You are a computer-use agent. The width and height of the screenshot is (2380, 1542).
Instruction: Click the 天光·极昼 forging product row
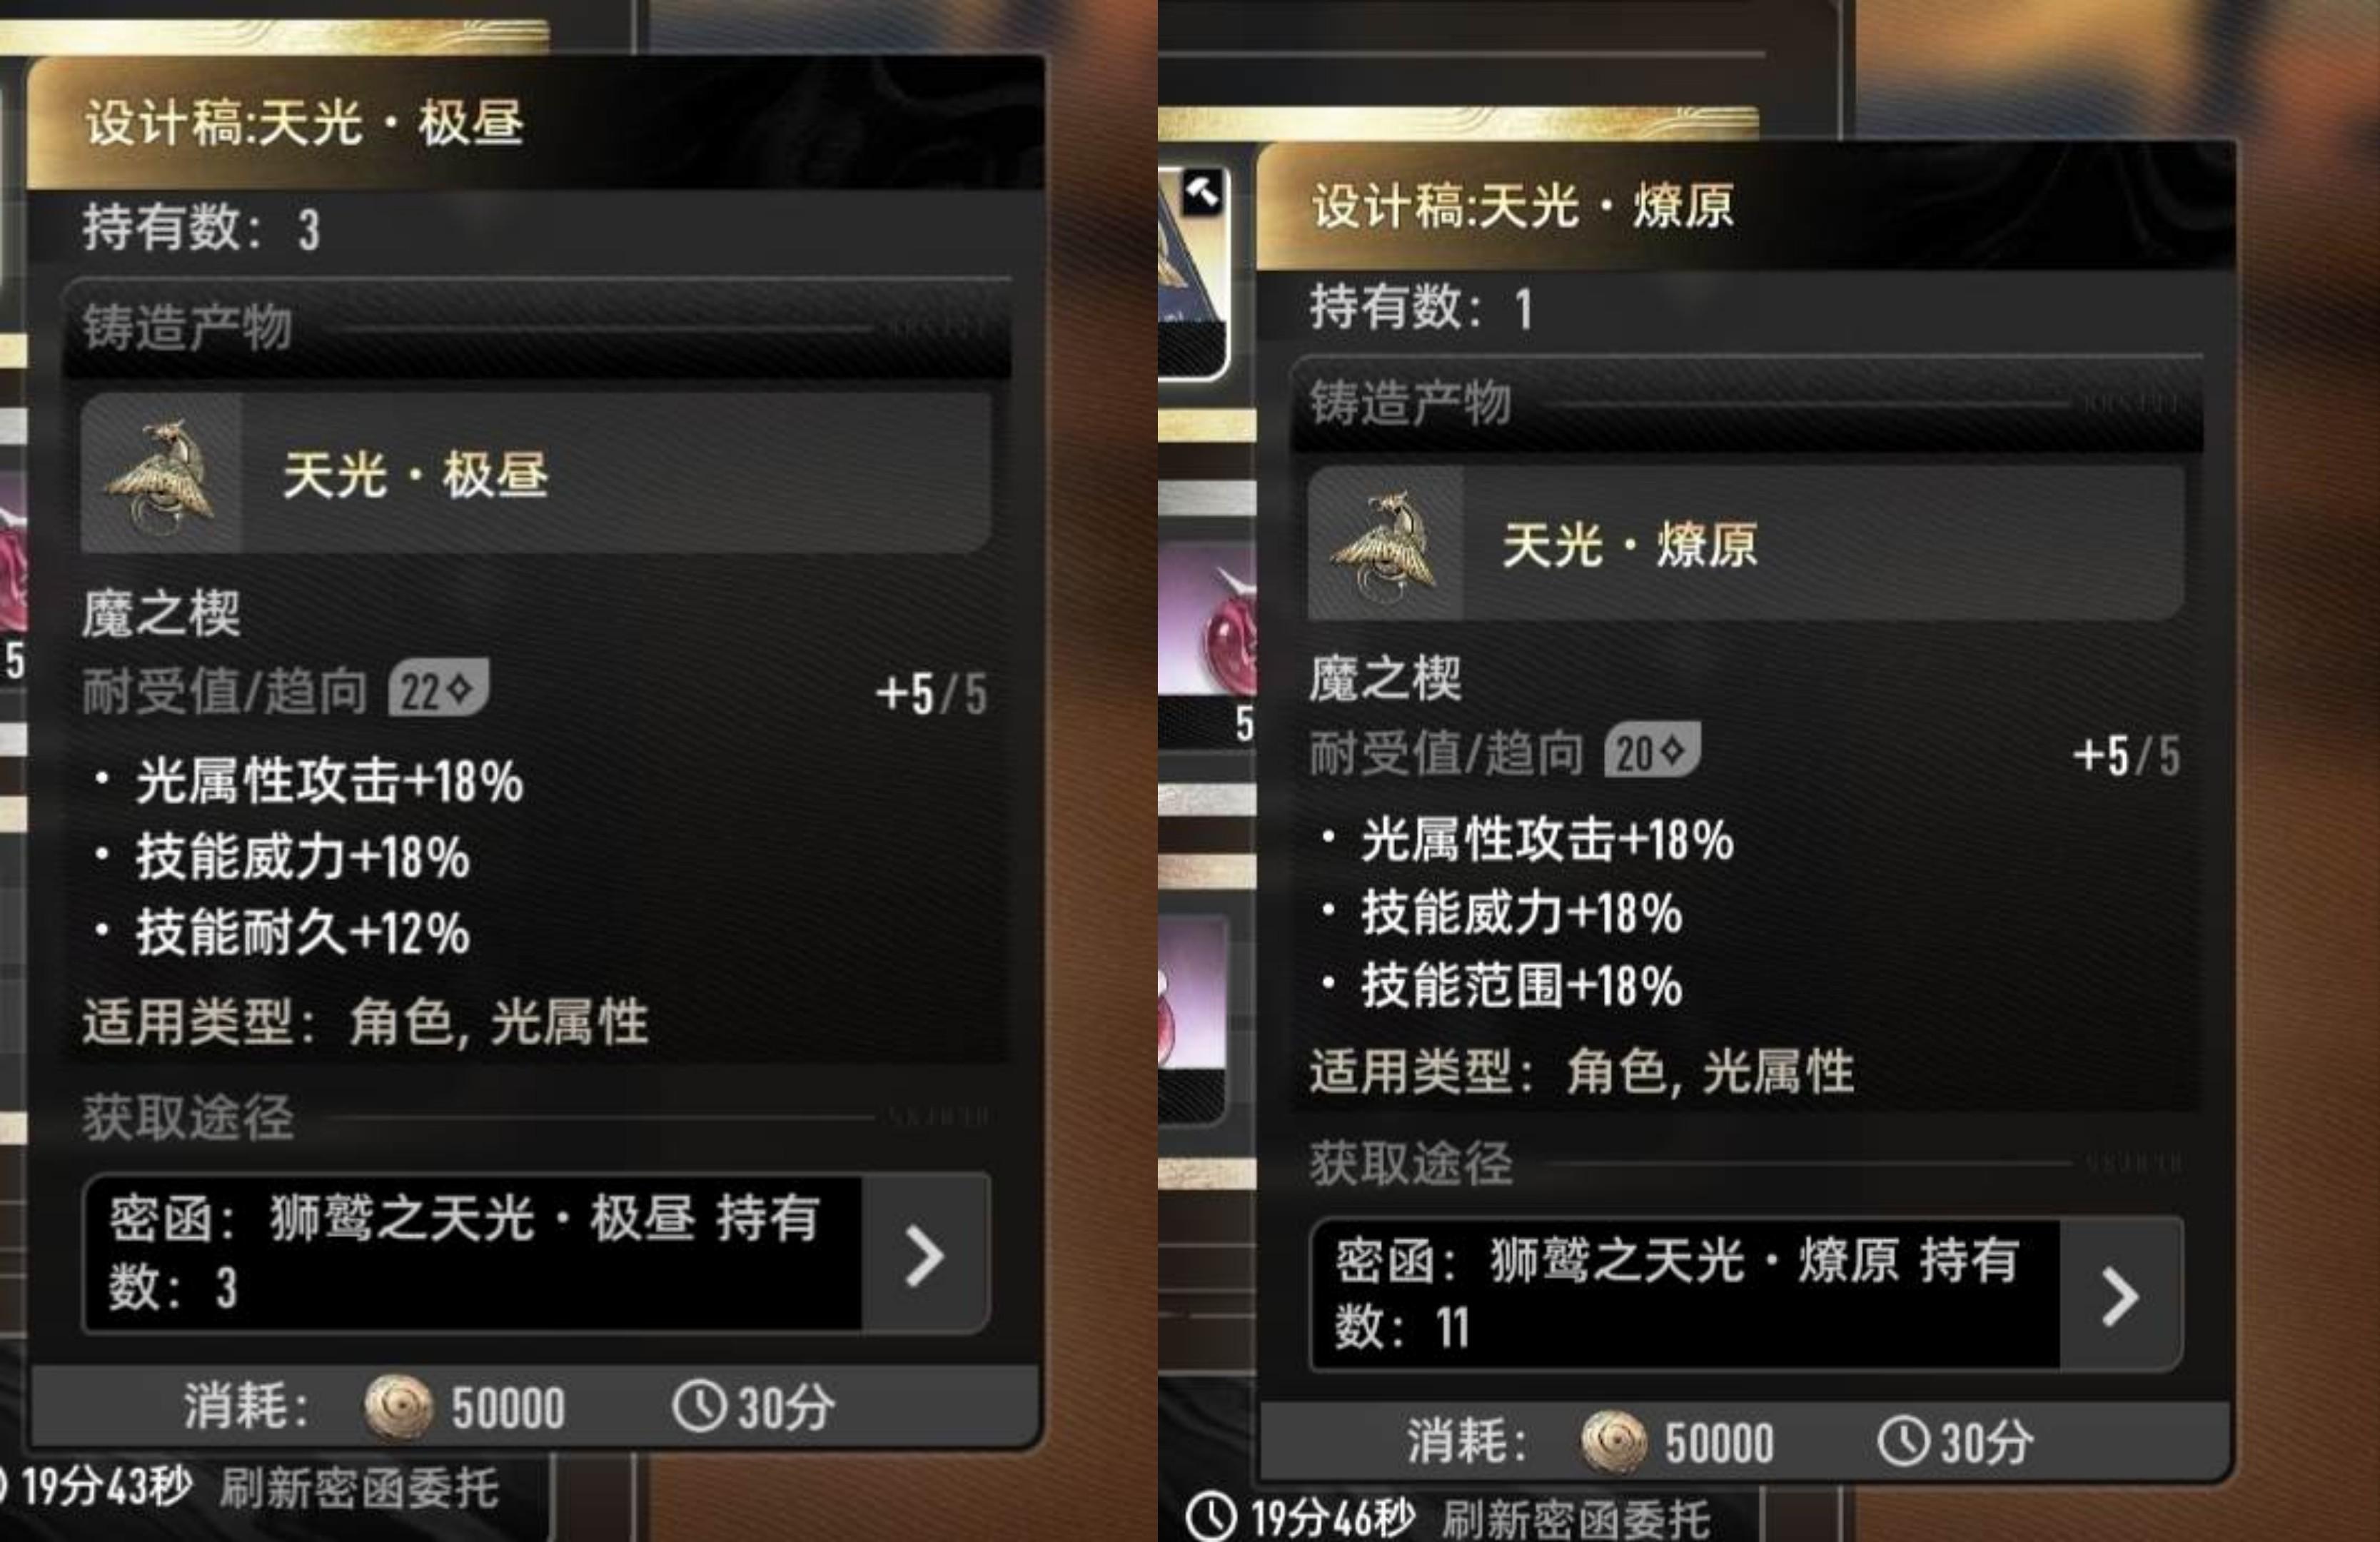point(536,472)
